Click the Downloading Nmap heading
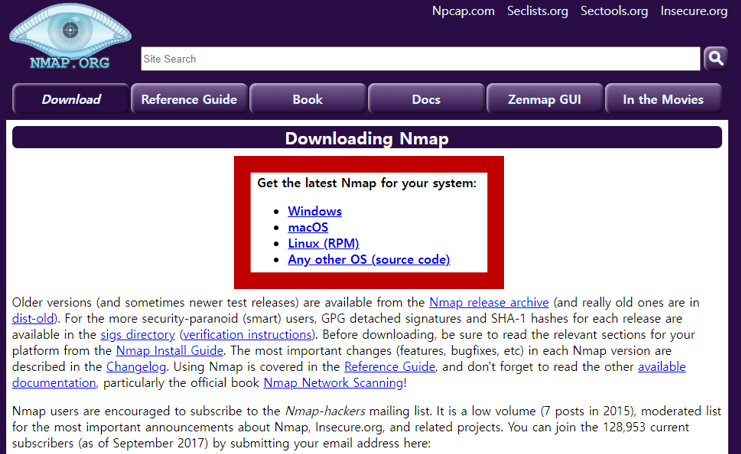 (367, 138)
